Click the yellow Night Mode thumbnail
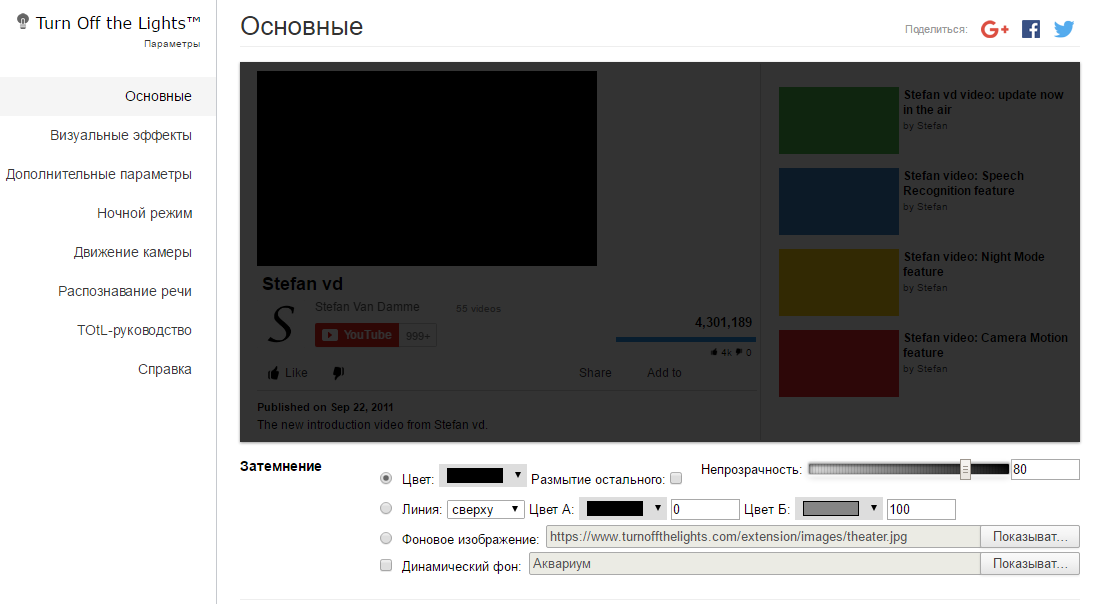 click(838, 282)
